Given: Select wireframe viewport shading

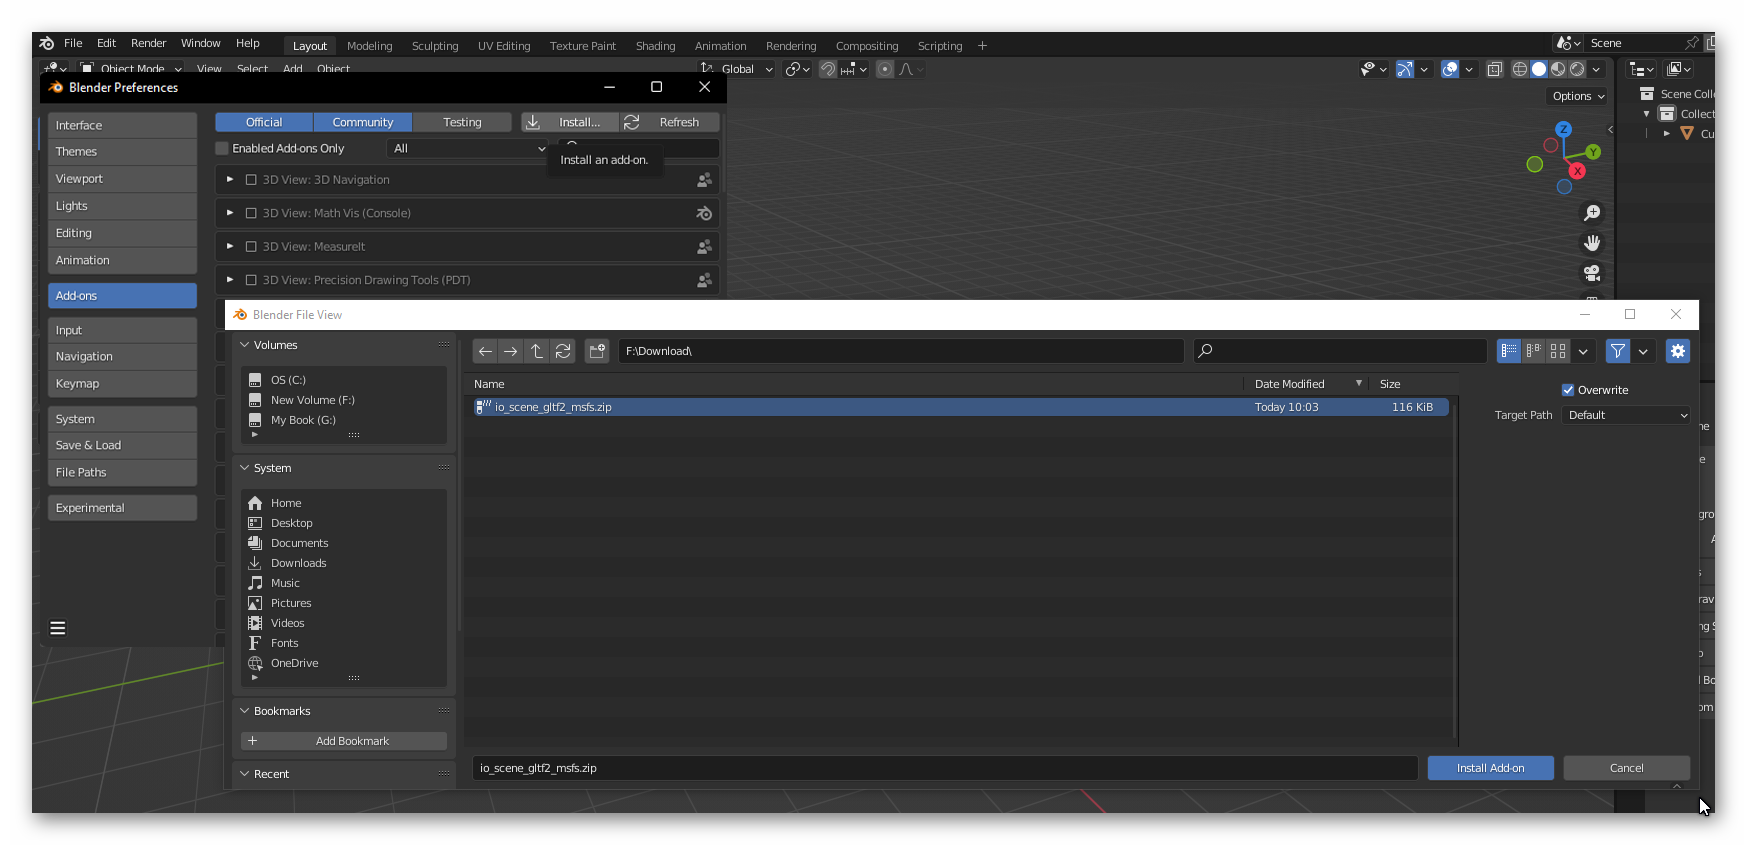Looking at the screenshot, I should tap(1520, 69).
